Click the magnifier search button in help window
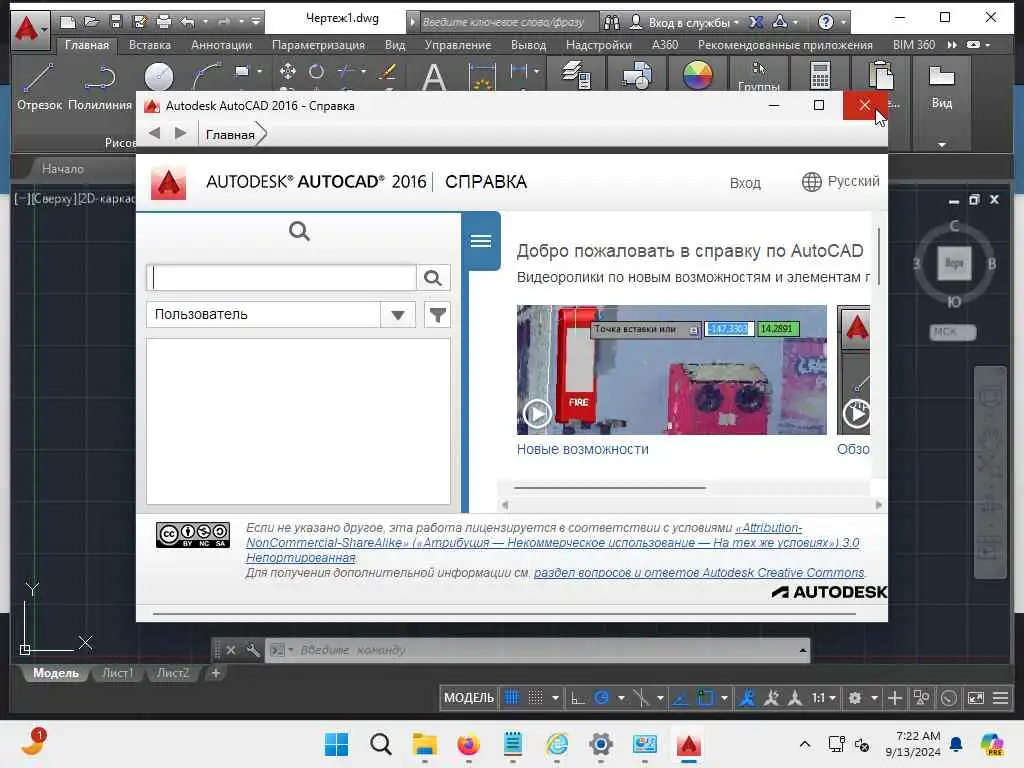The height and width of the screenshot is (768, 1024). [x=432, y=278]
